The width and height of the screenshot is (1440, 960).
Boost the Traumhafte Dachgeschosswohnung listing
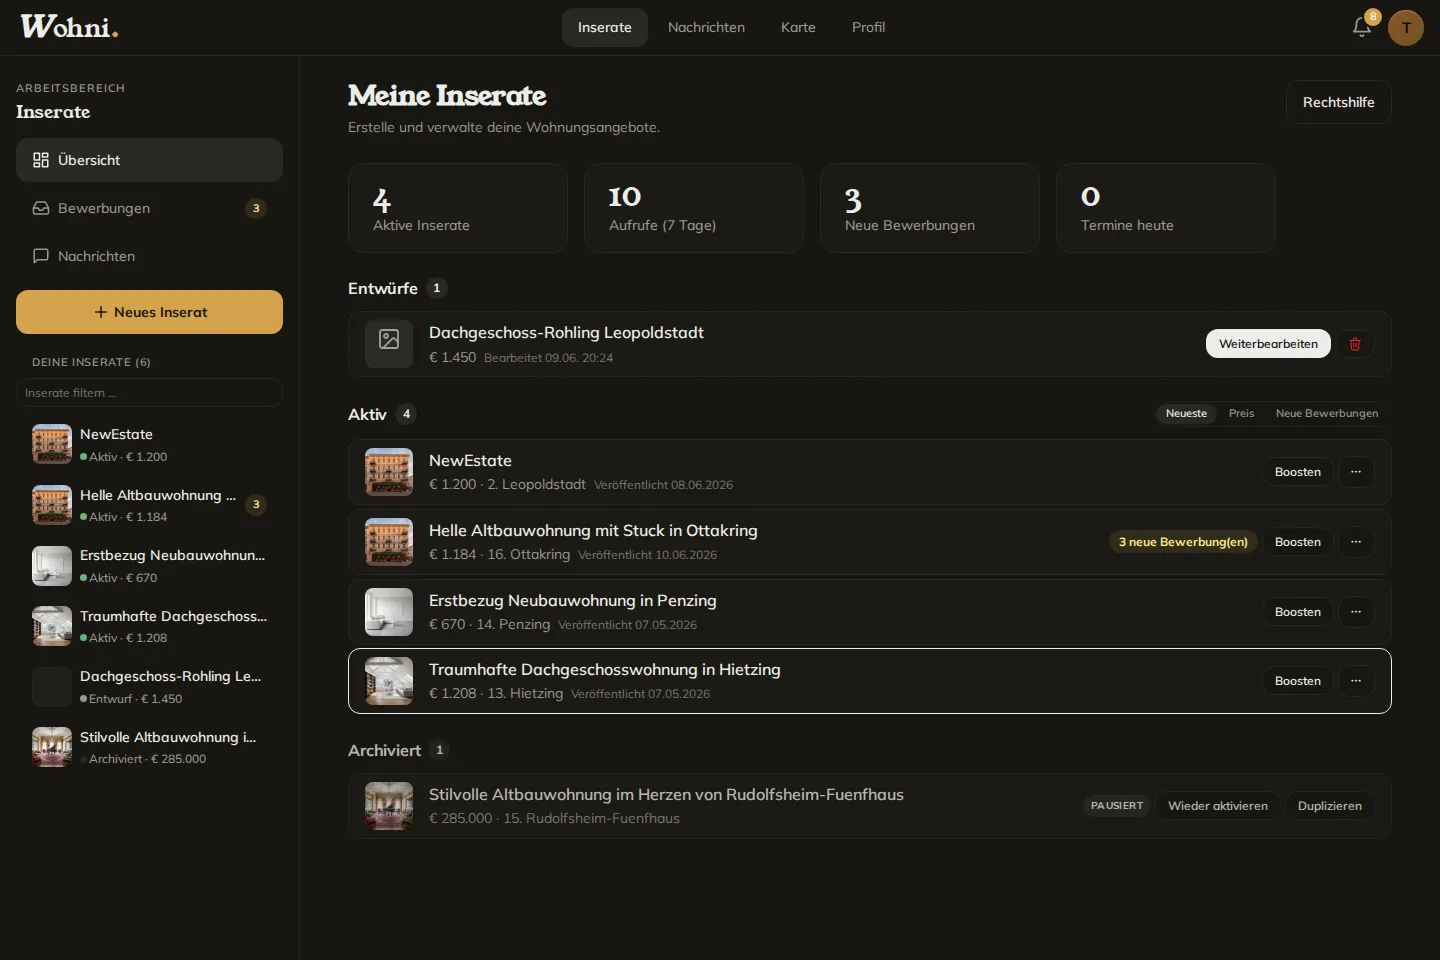pyautogui.click(x=1297, y=681)
